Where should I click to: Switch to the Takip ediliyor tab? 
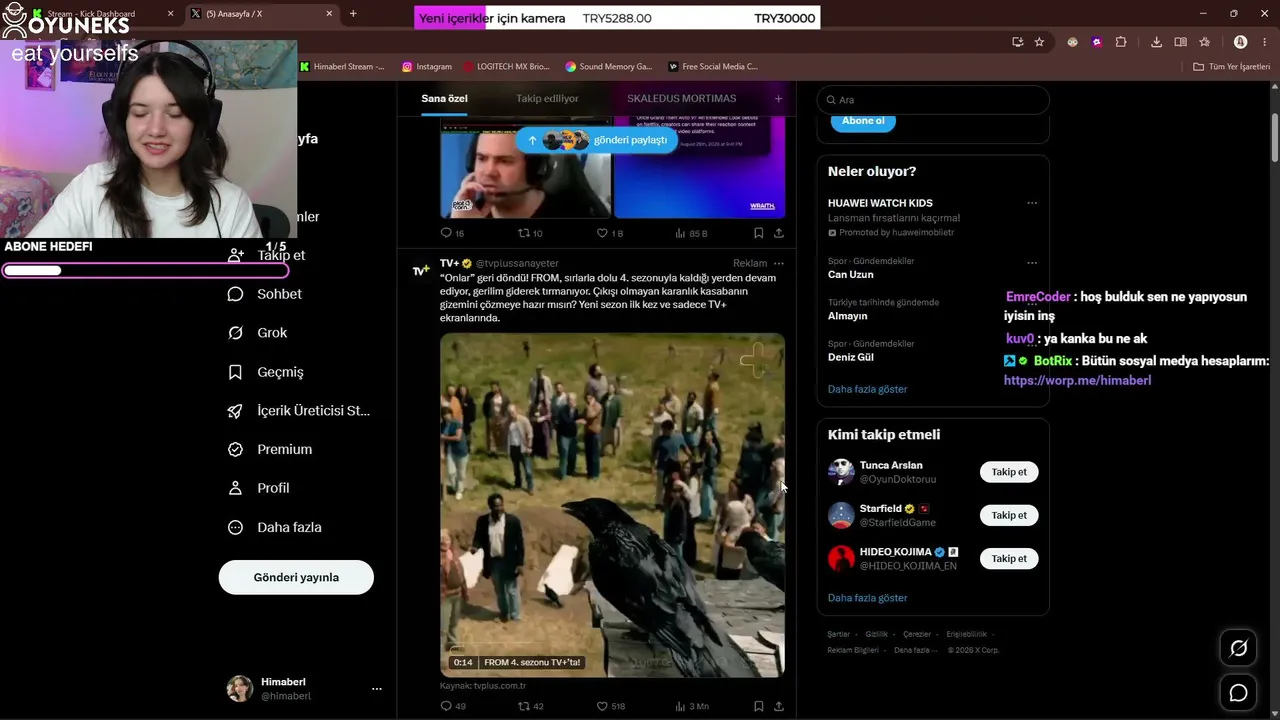click(x=547, y=99)
